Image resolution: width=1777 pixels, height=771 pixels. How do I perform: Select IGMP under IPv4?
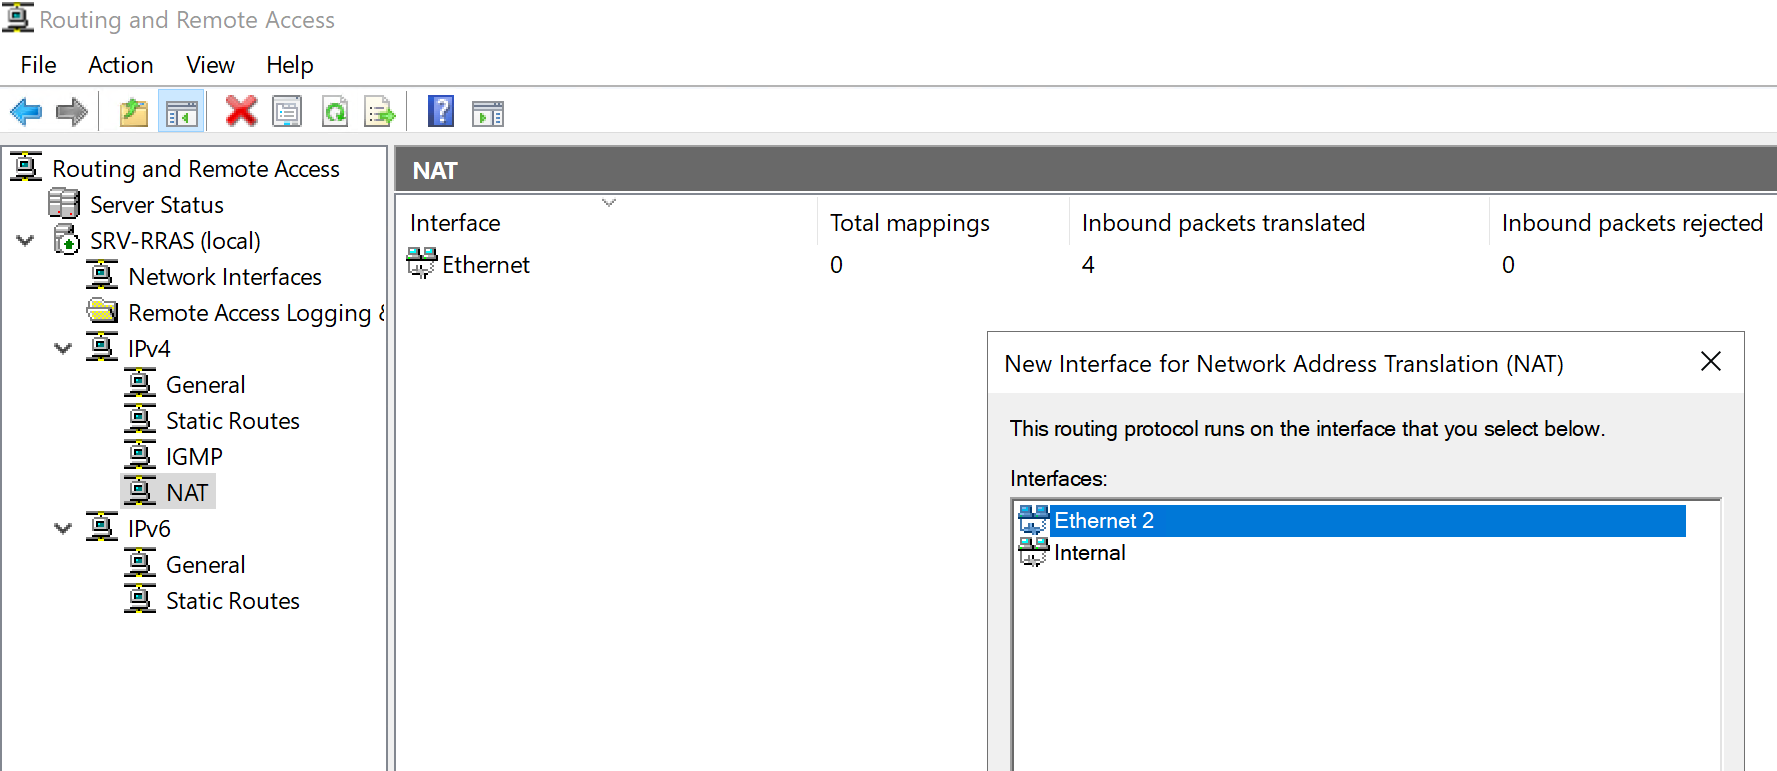click(x=194, y=457)
